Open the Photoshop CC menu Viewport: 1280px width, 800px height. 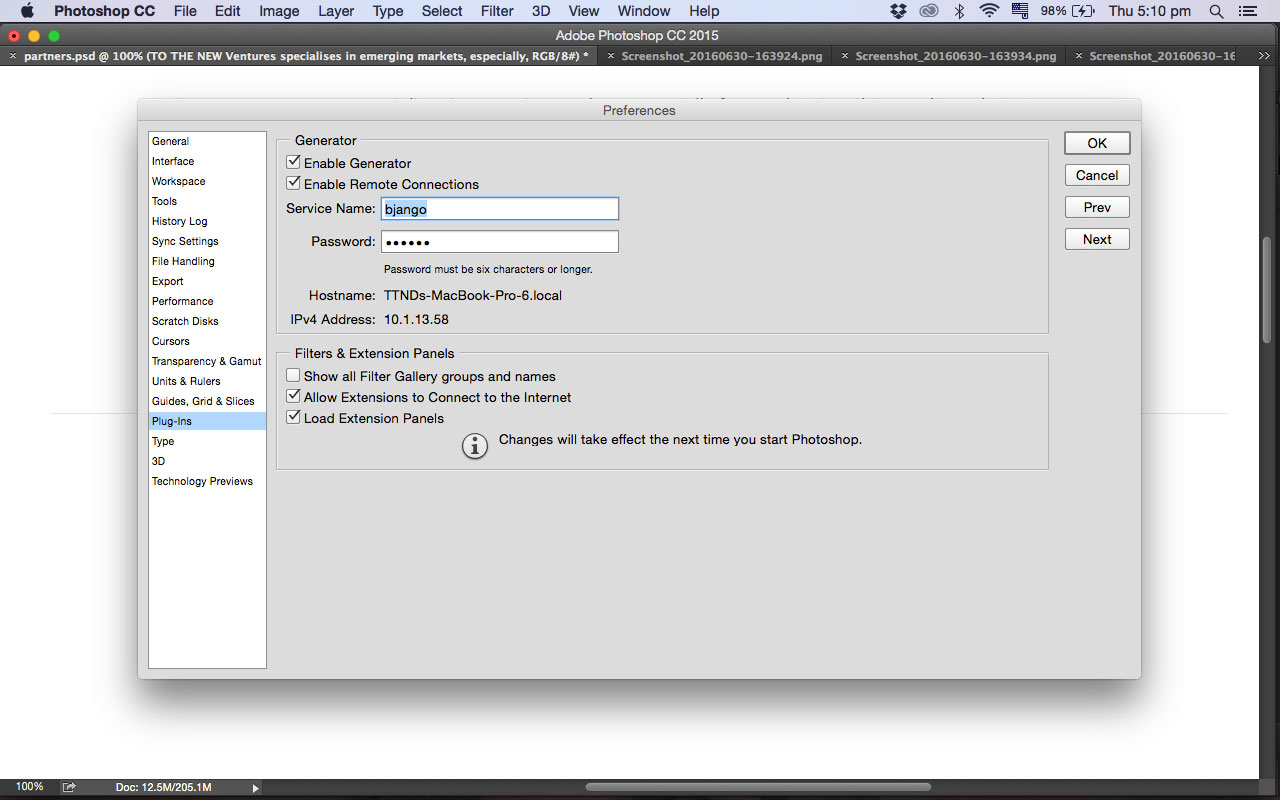(x=104, y=11)
